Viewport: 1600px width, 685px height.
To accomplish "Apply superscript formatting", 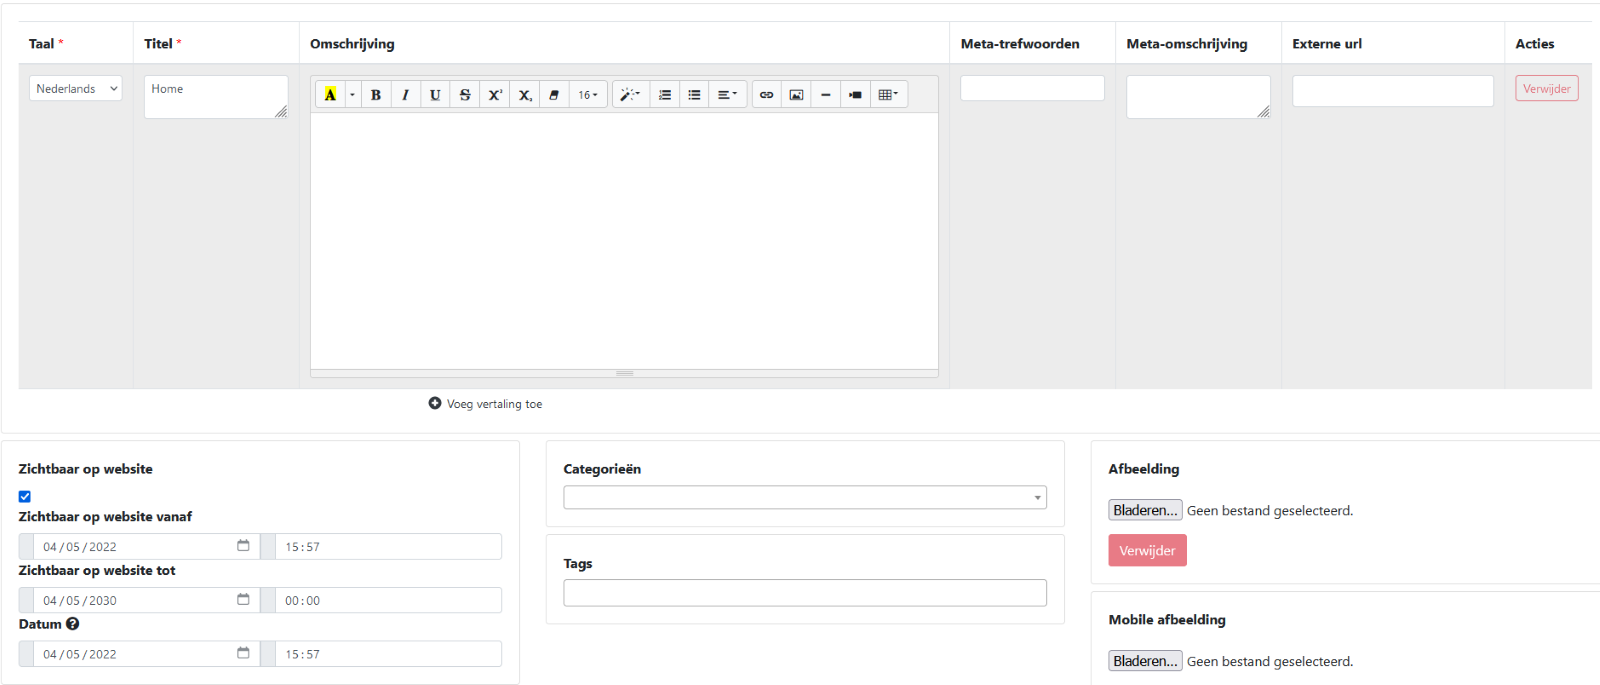I will tap(495, 95).
